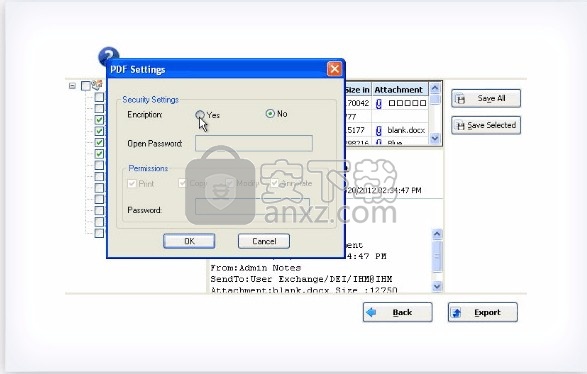
Task: Click the up arrow of the attachment list scrollbar
Action: 435,88
